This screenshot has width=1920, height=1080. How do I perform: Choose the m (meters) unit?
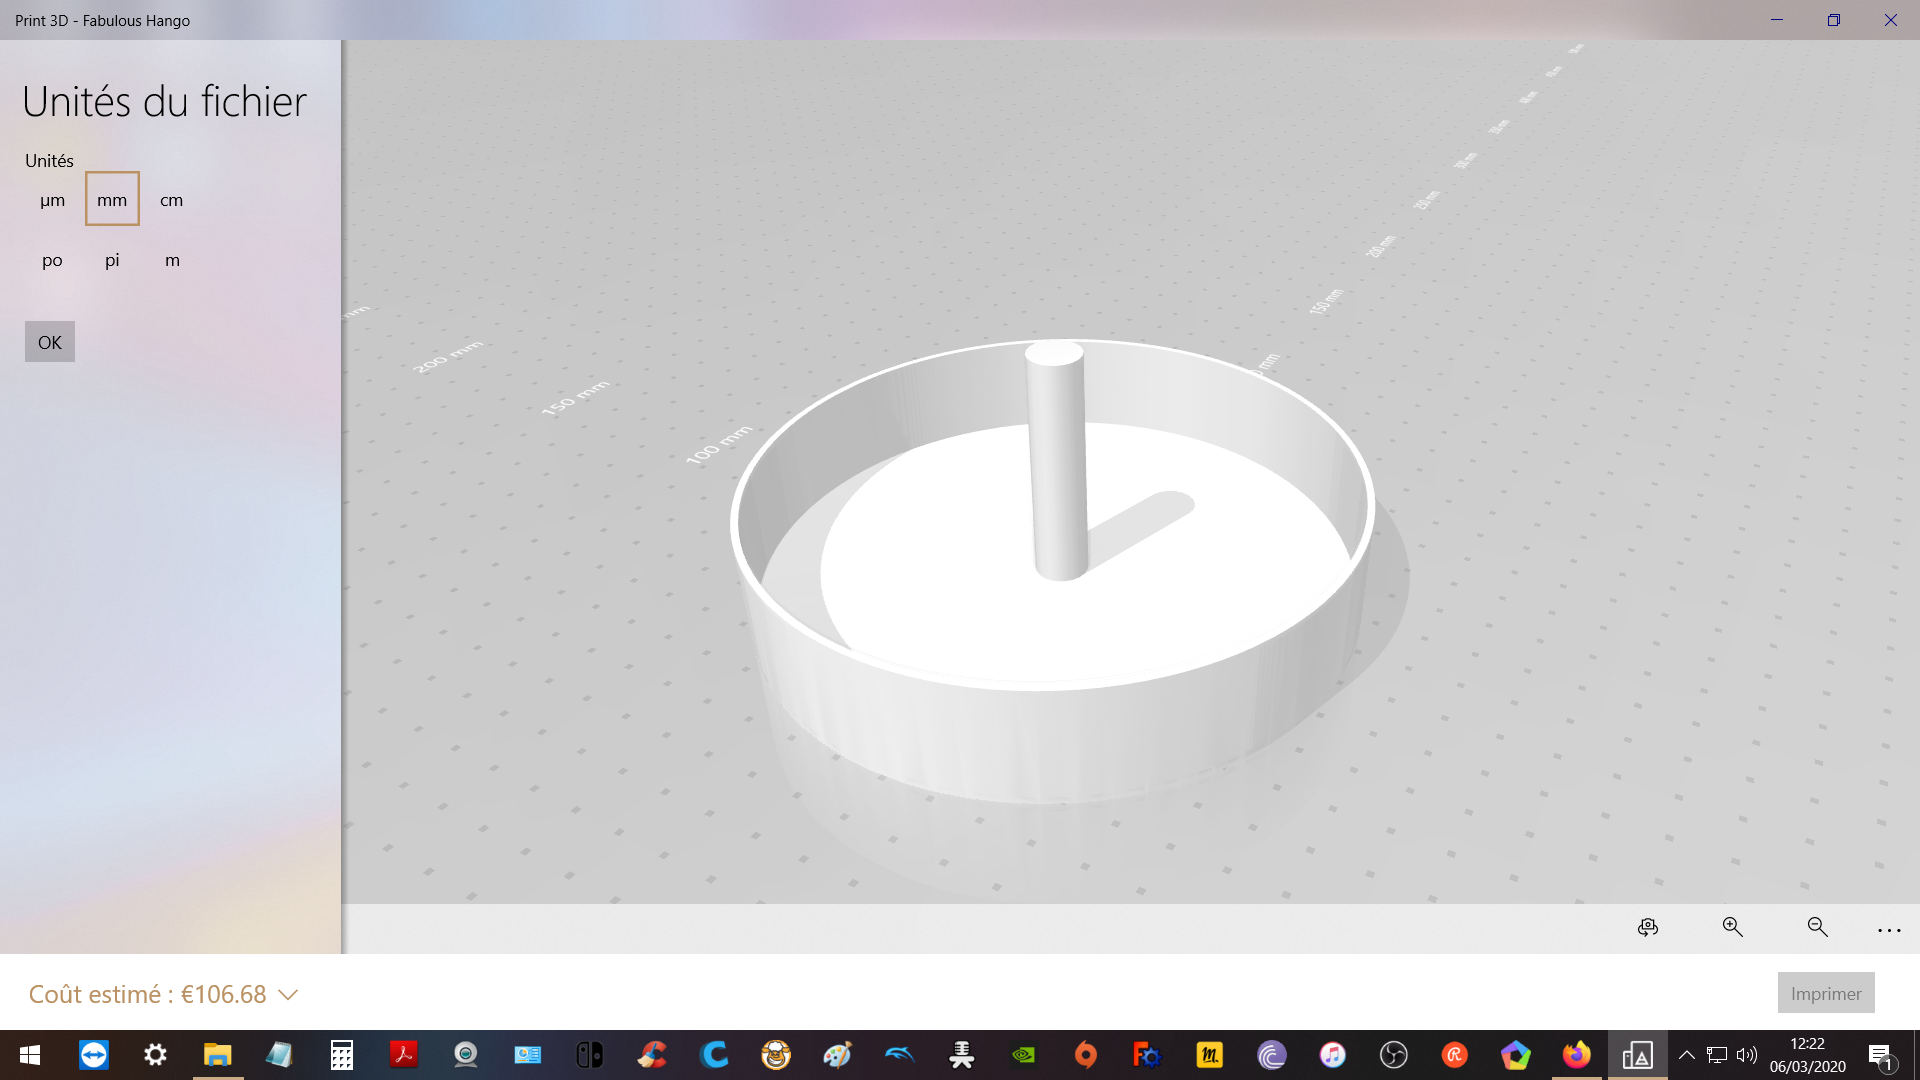[x=172, y=260]
